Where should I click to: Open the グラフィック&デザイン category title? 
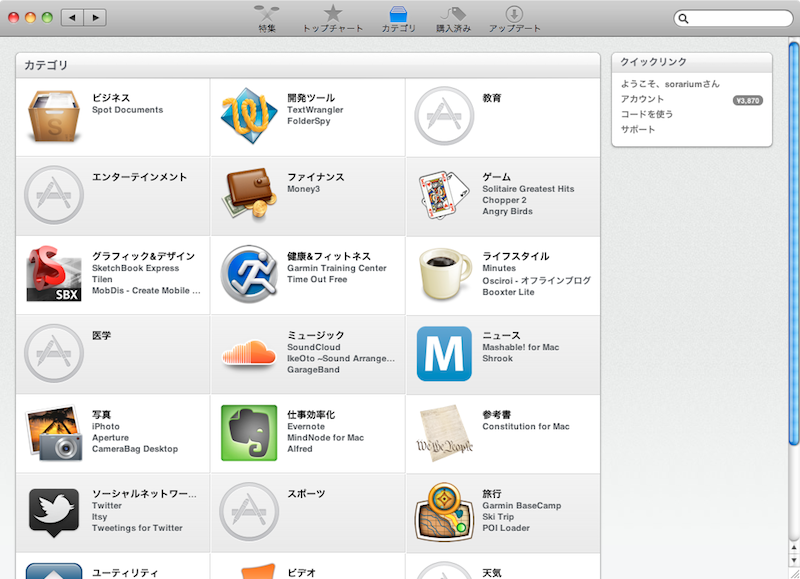[143, 256]
